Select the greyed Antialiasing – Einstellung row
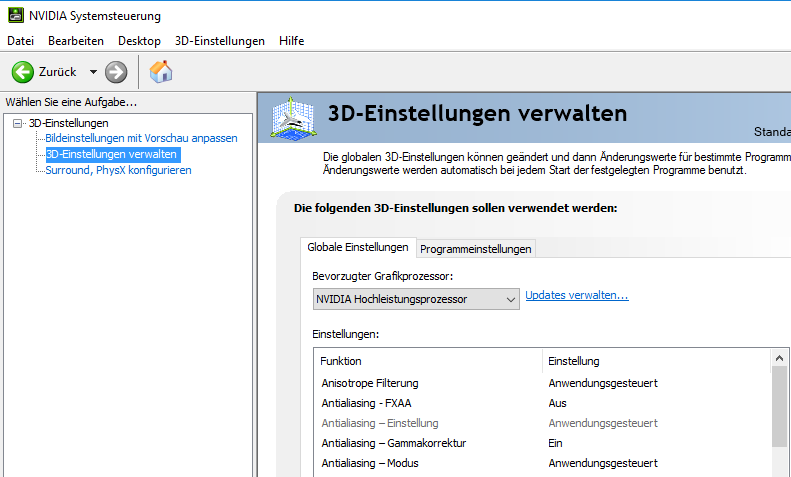The image size is (791, 477). pos(542,423)
